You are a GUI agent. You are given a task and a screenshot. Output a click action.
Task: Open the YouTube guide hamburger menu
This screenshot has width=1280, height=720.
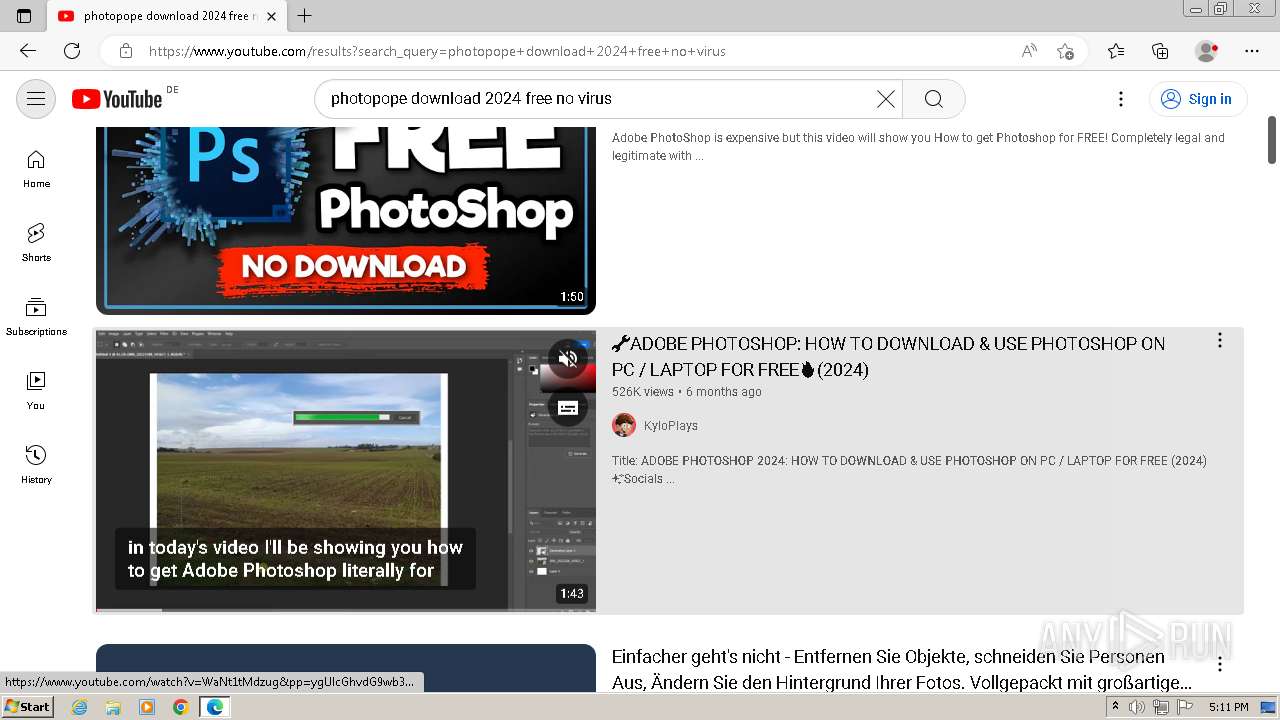click(x=36, y=98)
